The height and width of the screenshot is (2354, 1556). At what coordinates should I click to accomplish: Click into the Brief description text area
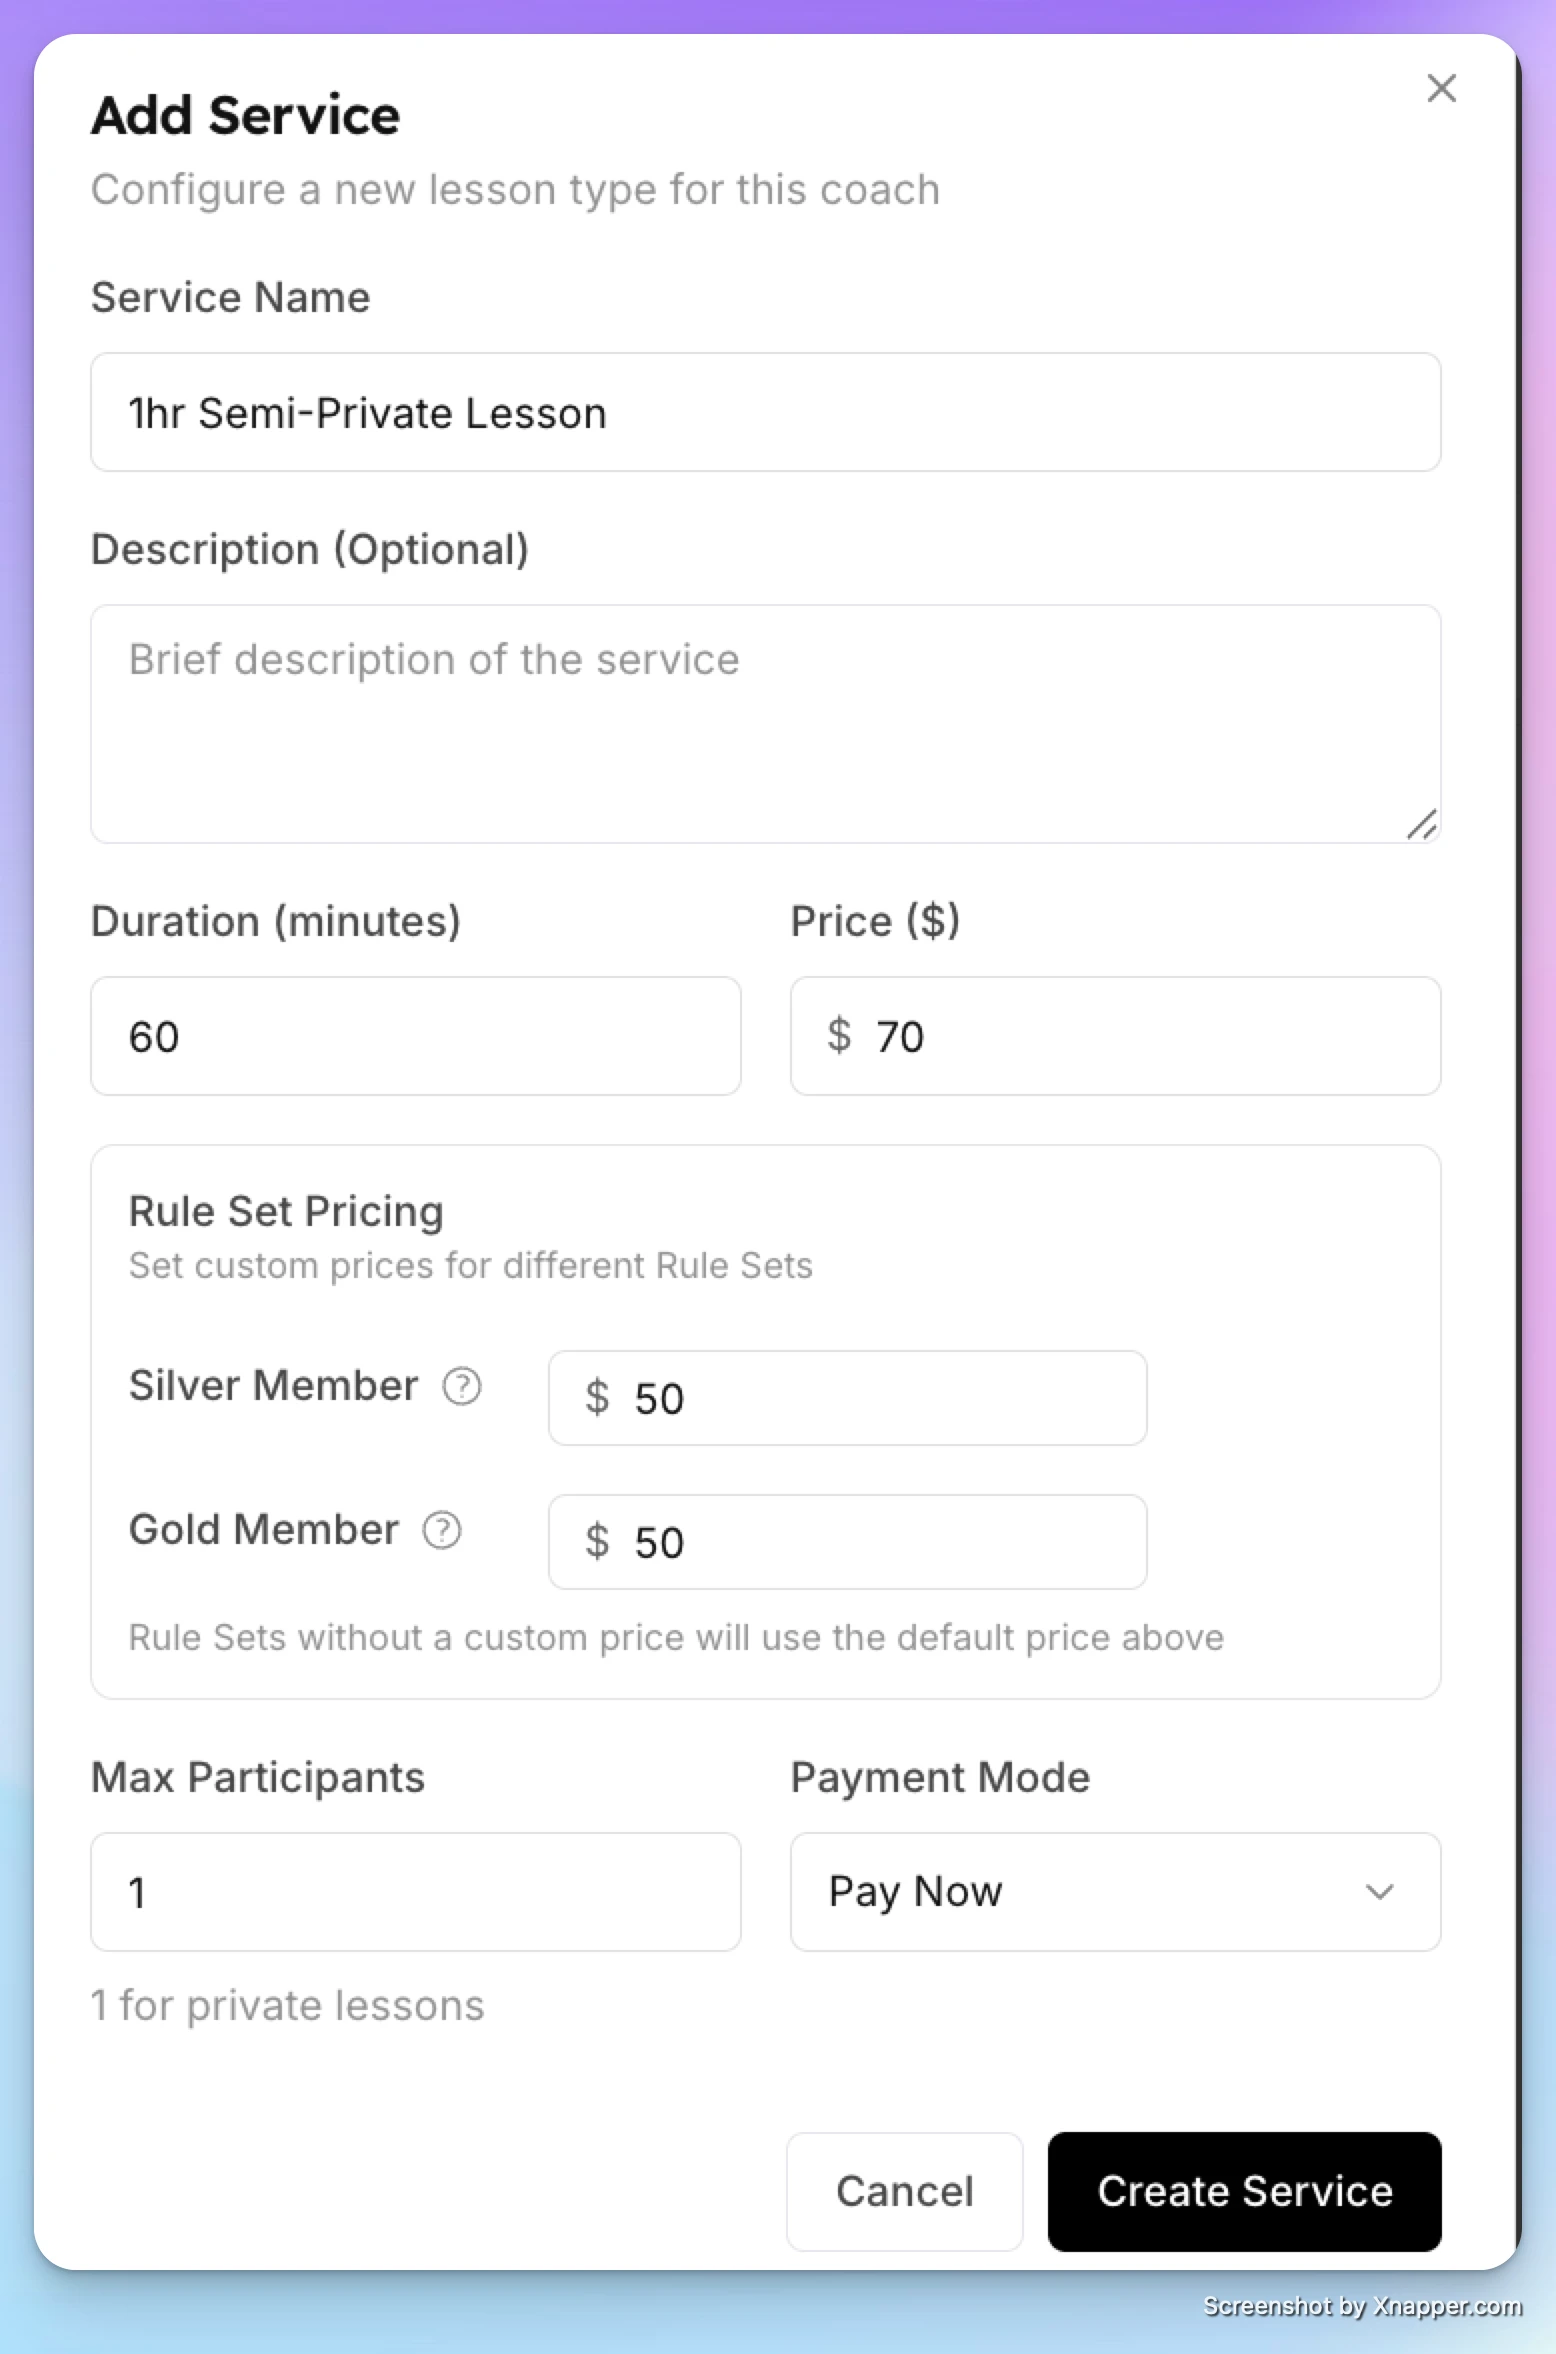pos(766,724)
